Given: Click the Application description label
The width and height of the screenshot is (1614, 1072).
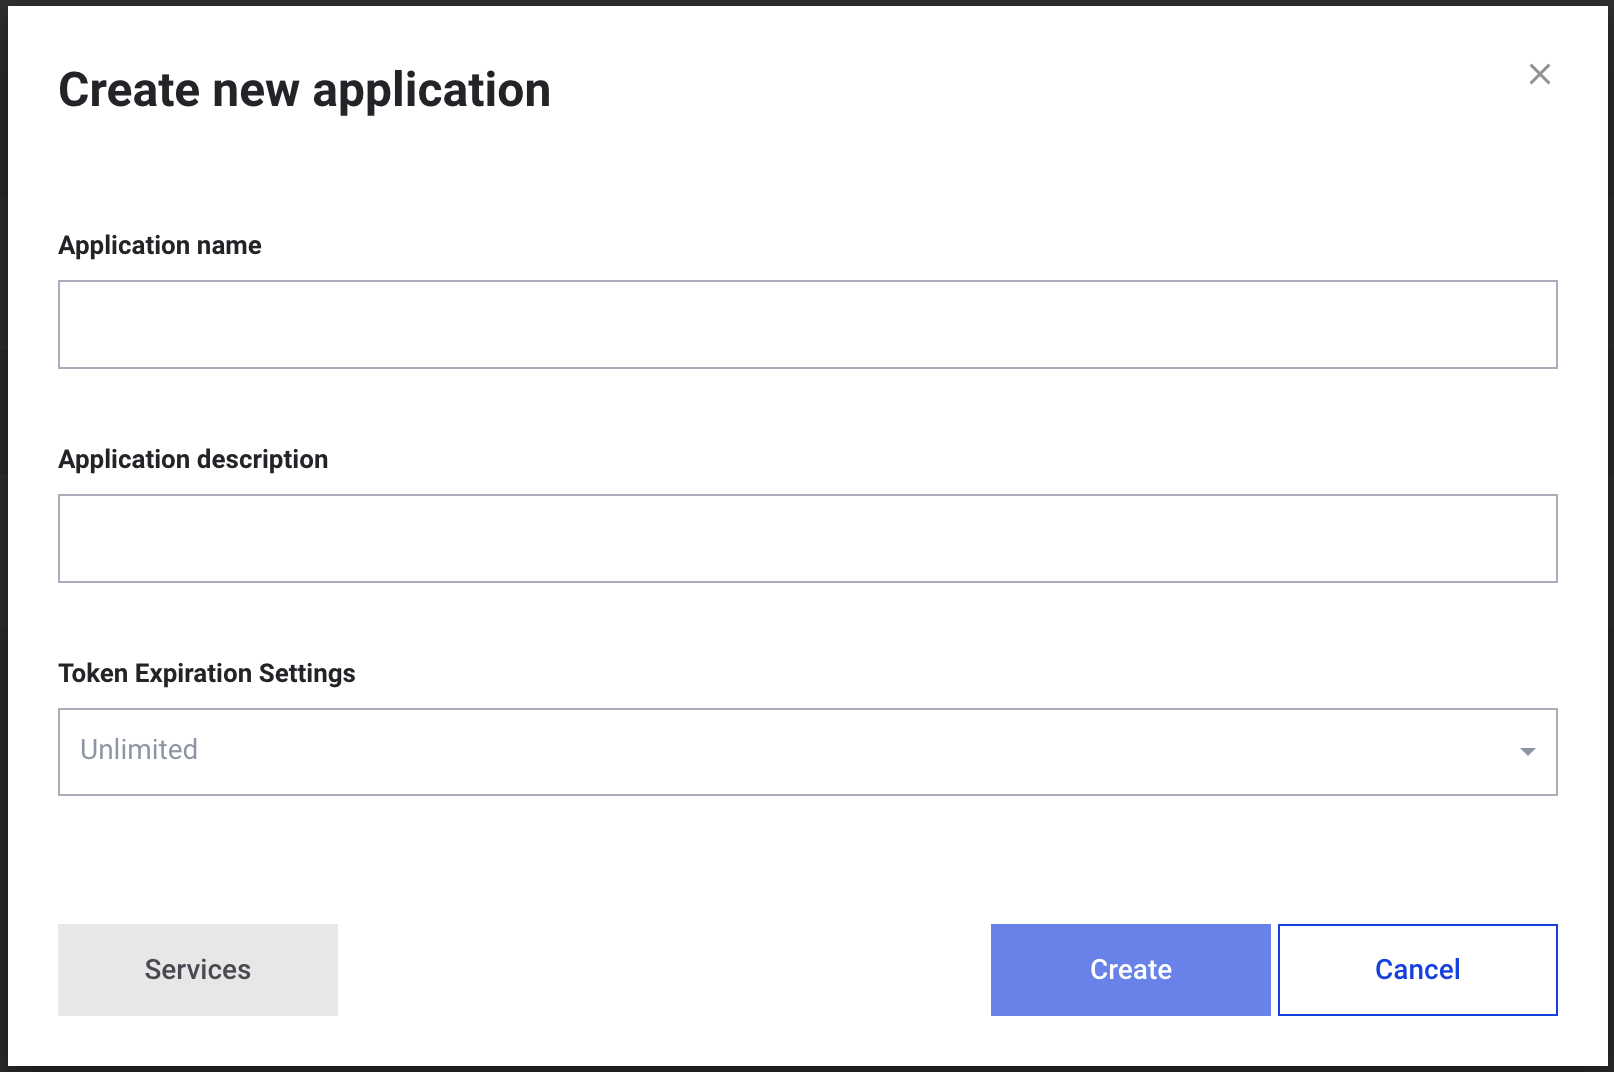Looking at the screenshot, I should click(x=193, y=459).
